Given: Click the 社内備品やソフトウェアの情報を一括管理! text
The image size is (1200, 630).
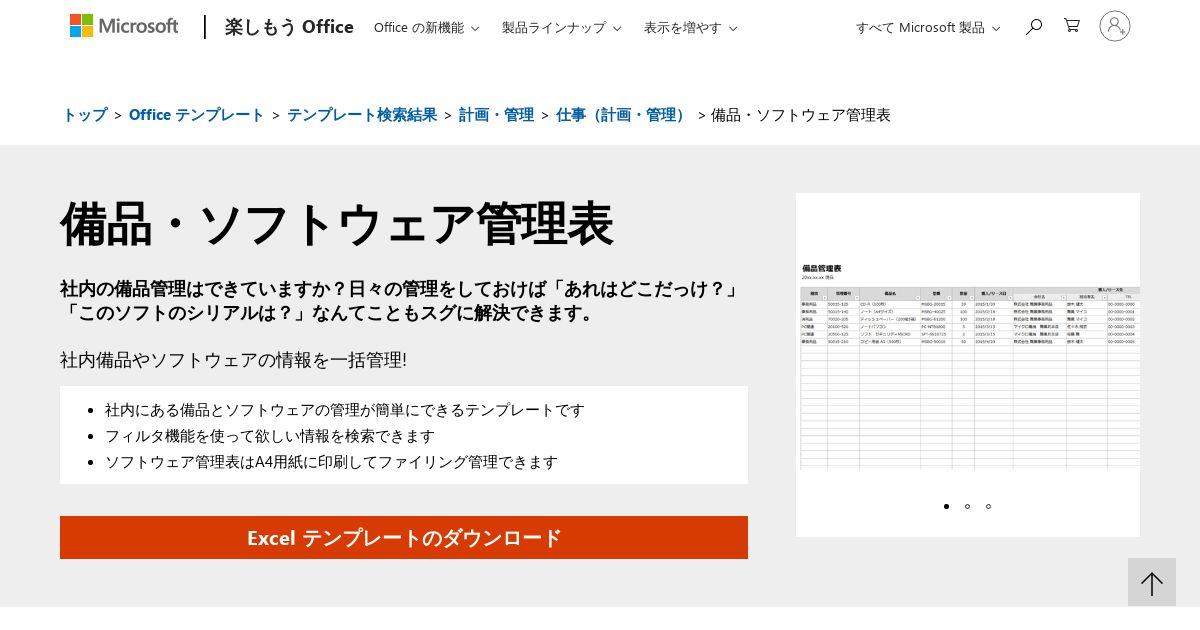Looking at the screenshot, I should click(x=233, y=359).
